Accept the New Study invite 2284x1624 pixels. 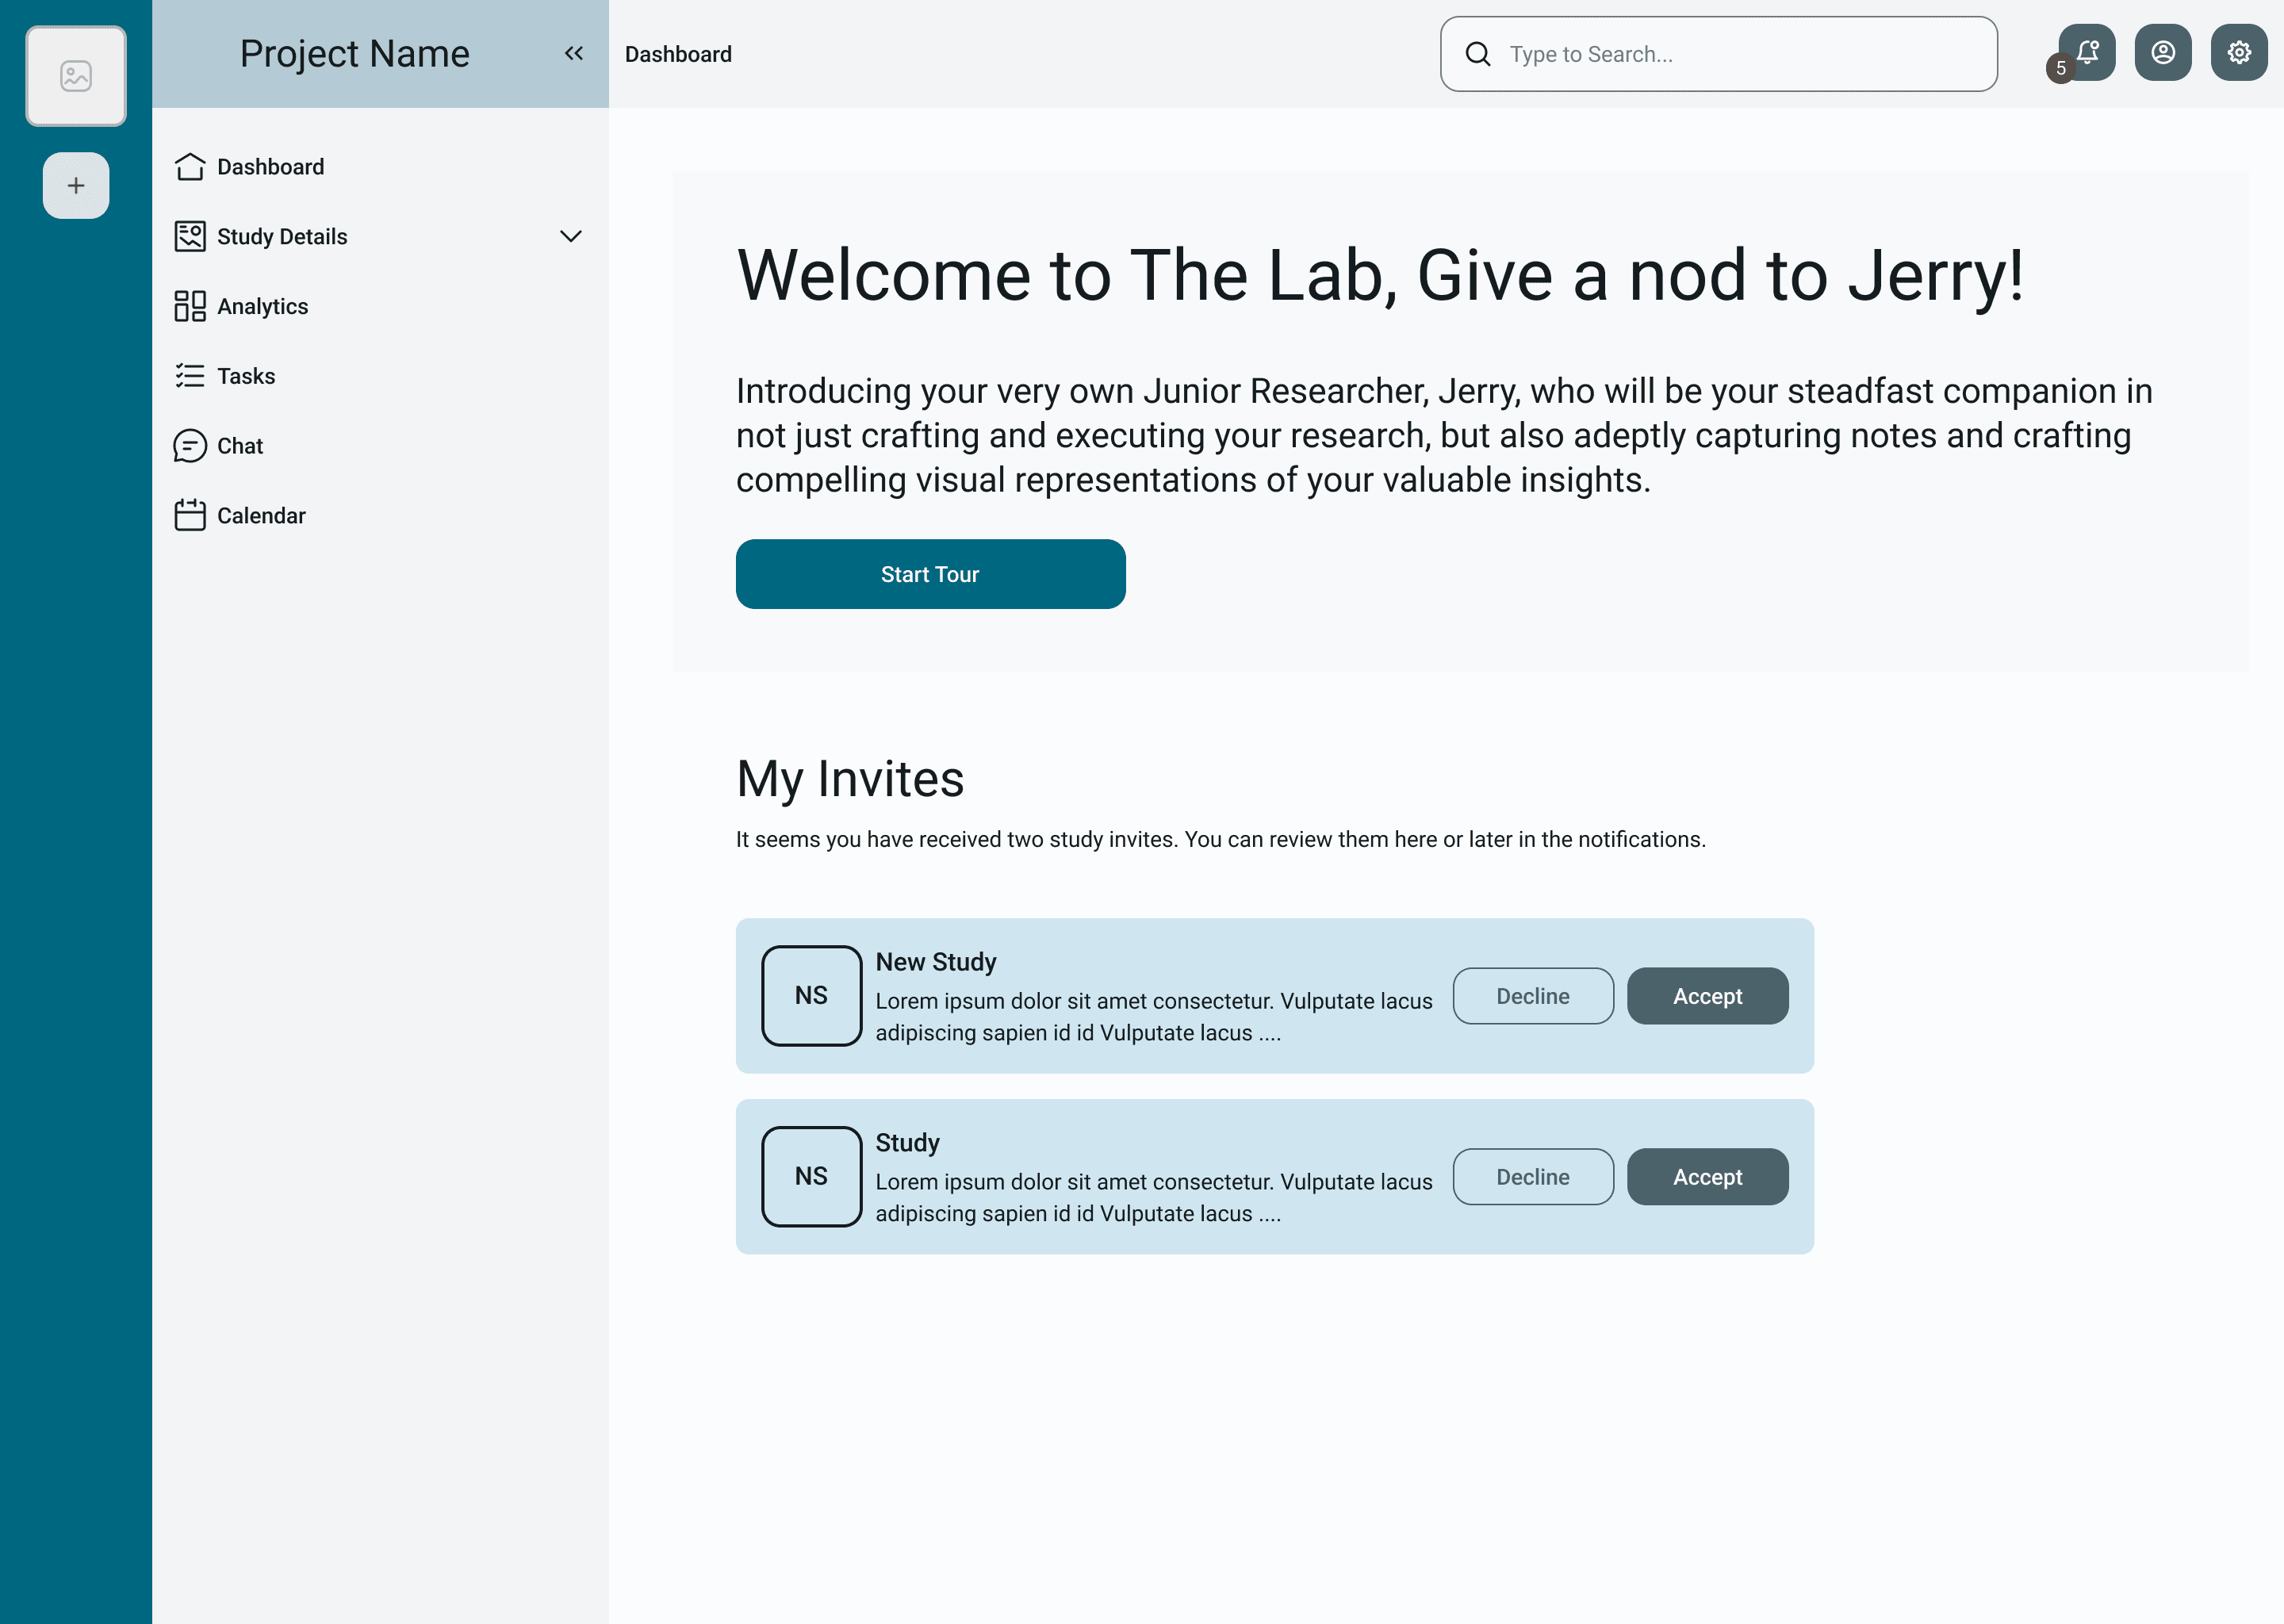coord(1708,996)
